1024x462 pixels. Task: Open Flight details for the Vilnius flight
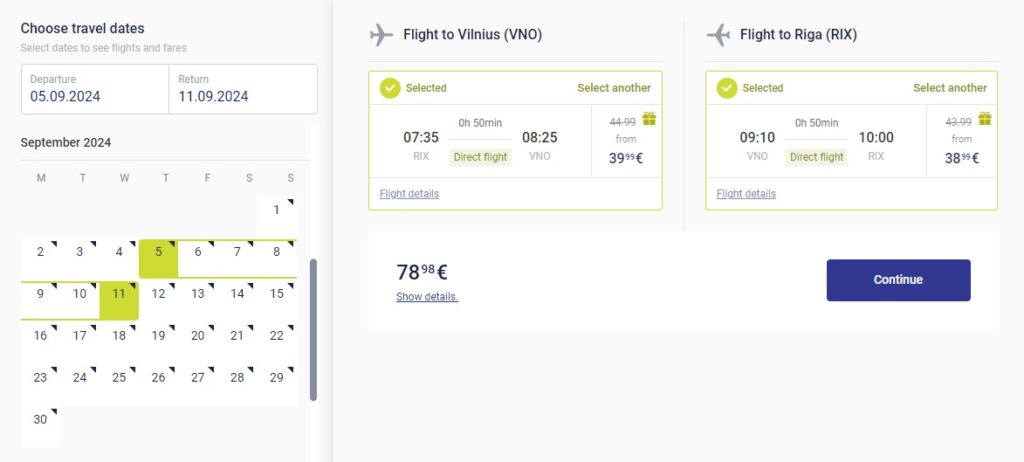click(x=409, y=194)
